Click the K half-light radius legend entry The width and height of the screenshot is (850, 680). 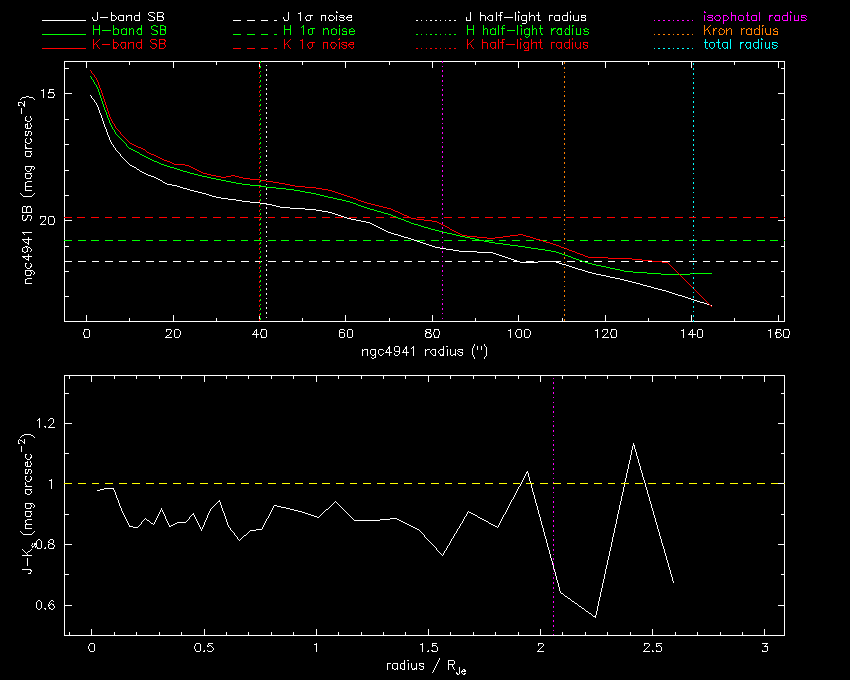526,45
